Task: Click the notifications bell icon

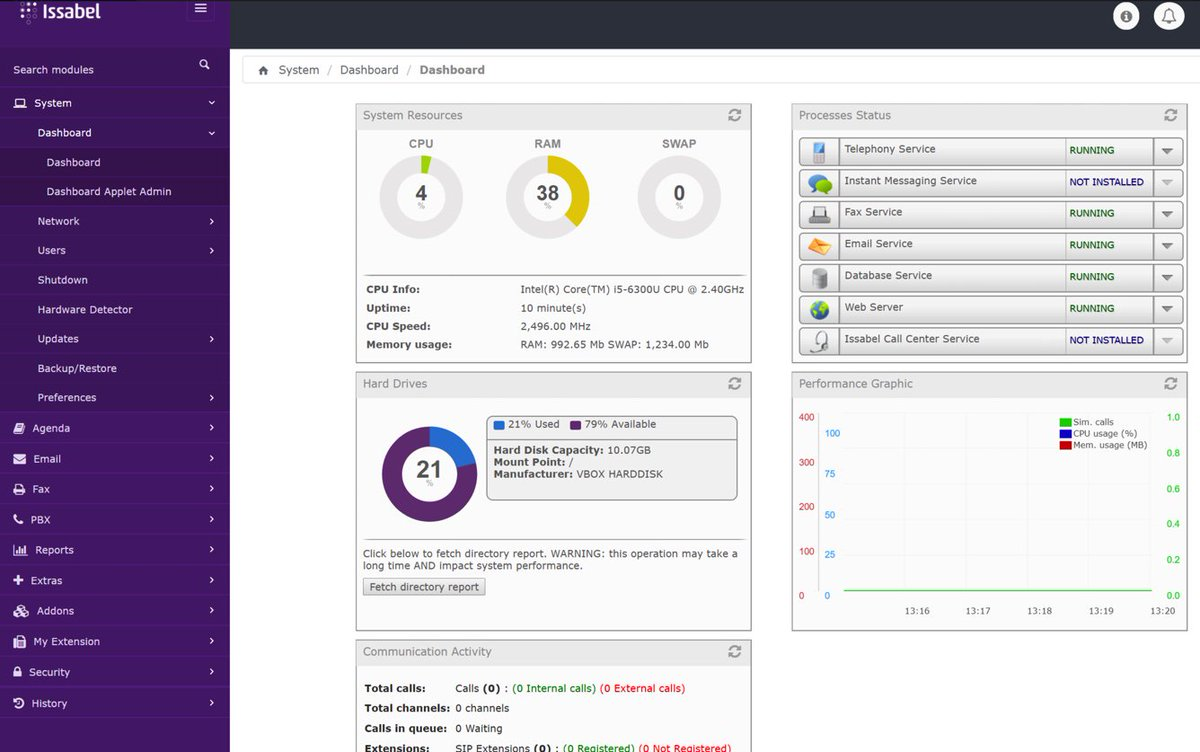Action: [1169, 16]
